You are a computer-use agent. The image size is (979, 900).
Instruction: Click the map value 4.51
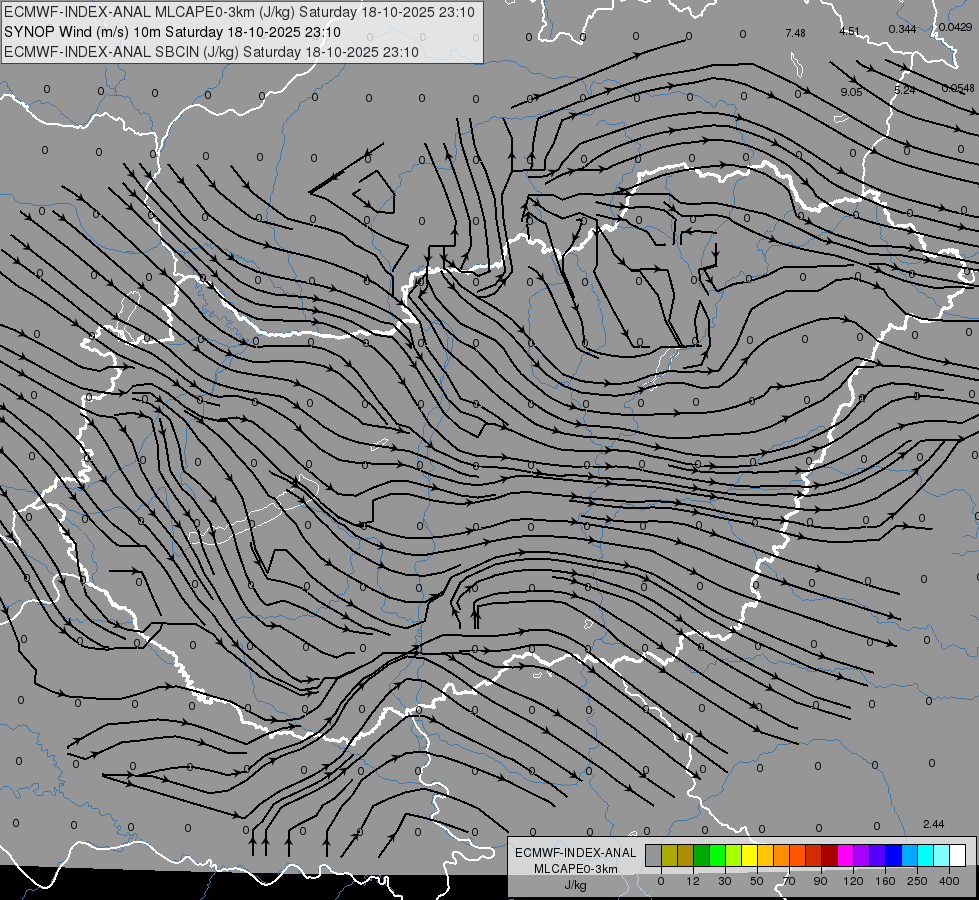pyautogui.click(x=850, y=31)
